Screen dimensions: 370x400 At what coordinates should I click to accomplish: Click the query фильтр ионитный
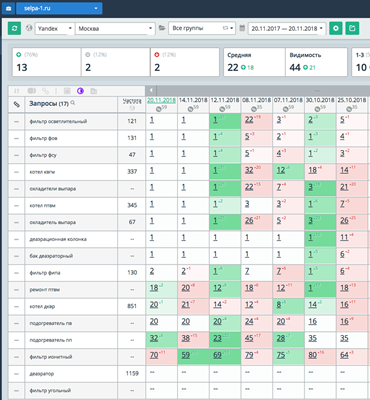pyautogui.click(x=51, y=357)
